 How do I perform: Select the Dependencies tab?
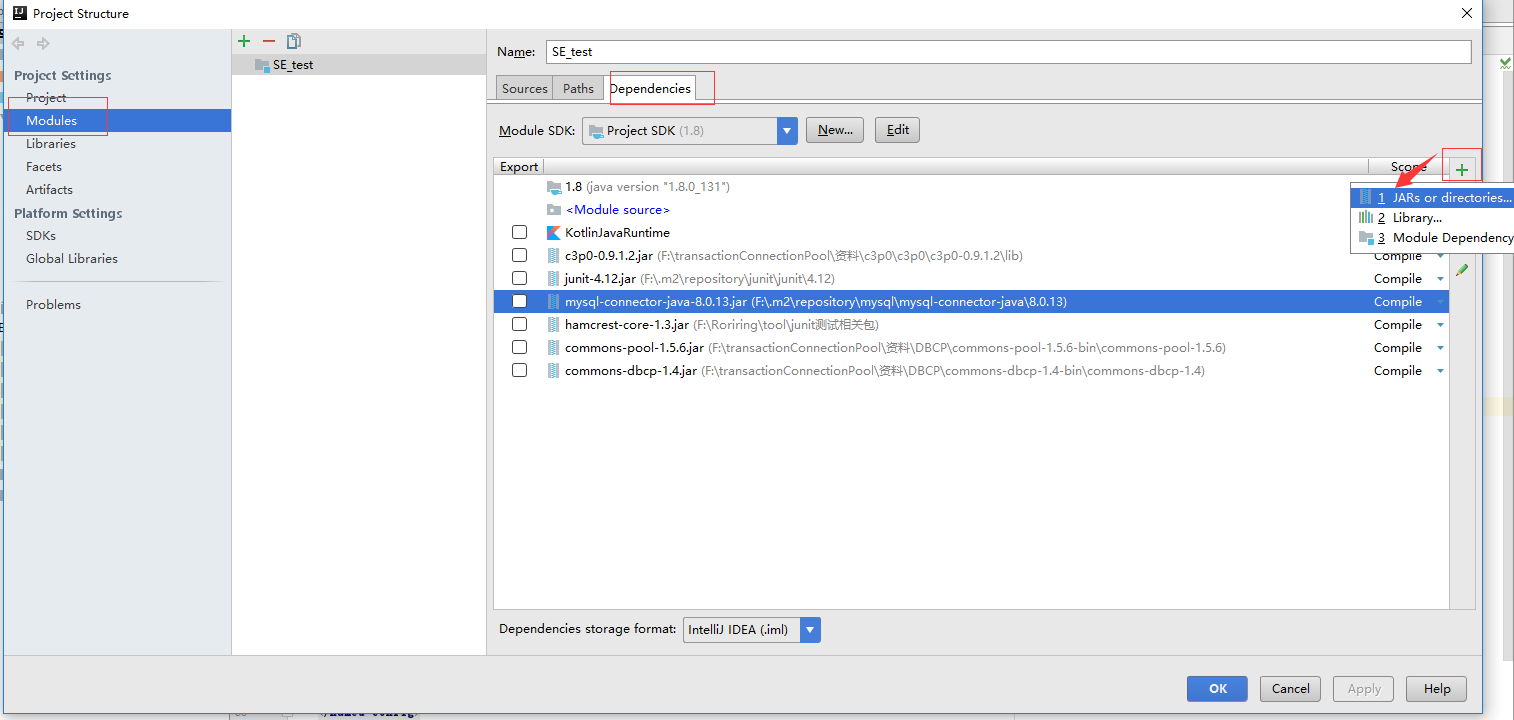(x=650, y=88)
